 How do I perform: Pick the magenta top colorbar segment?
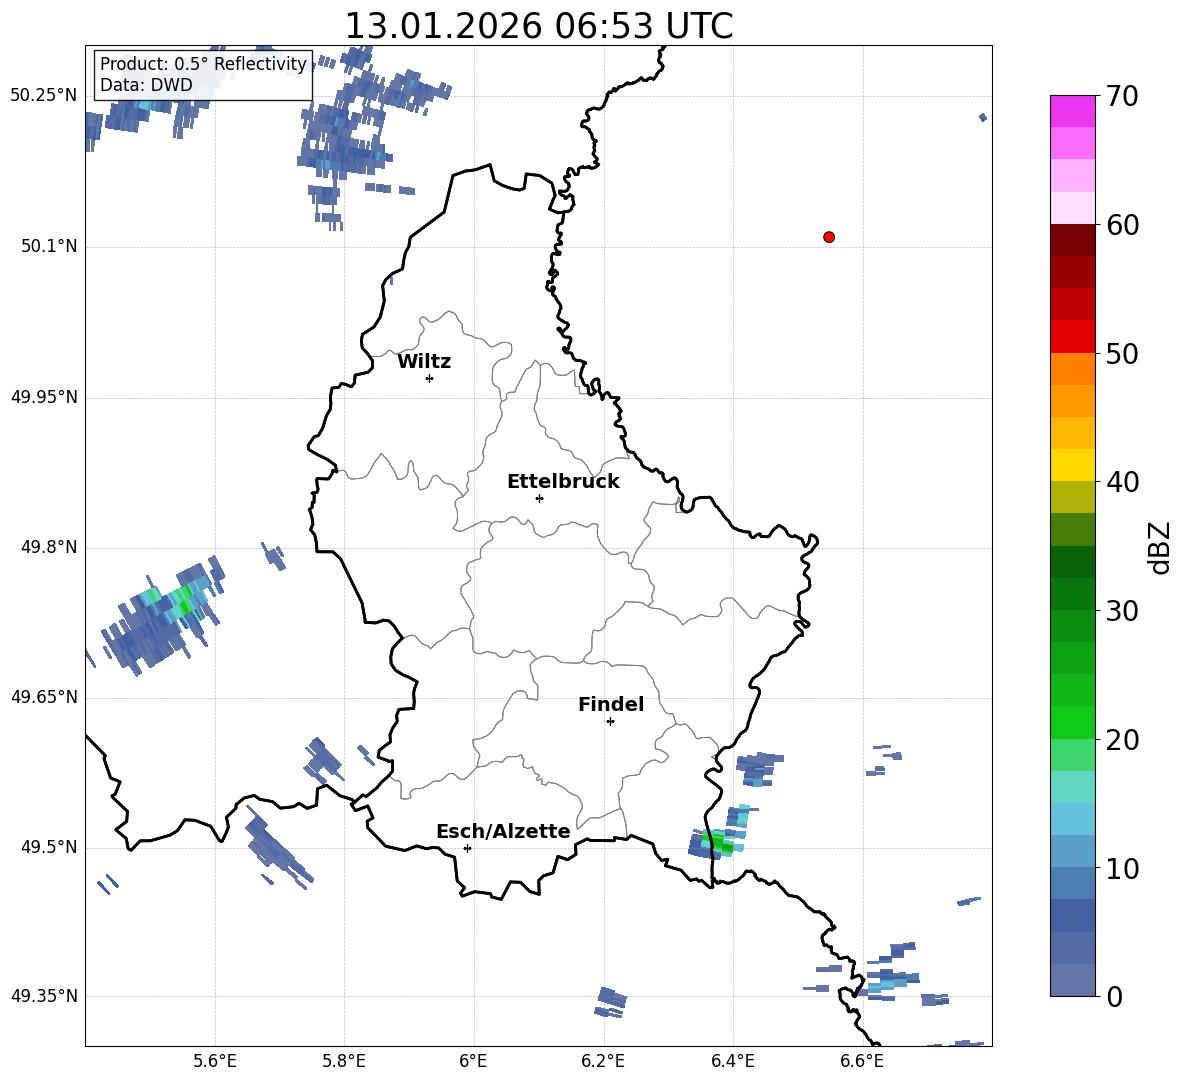(1072, 111)
